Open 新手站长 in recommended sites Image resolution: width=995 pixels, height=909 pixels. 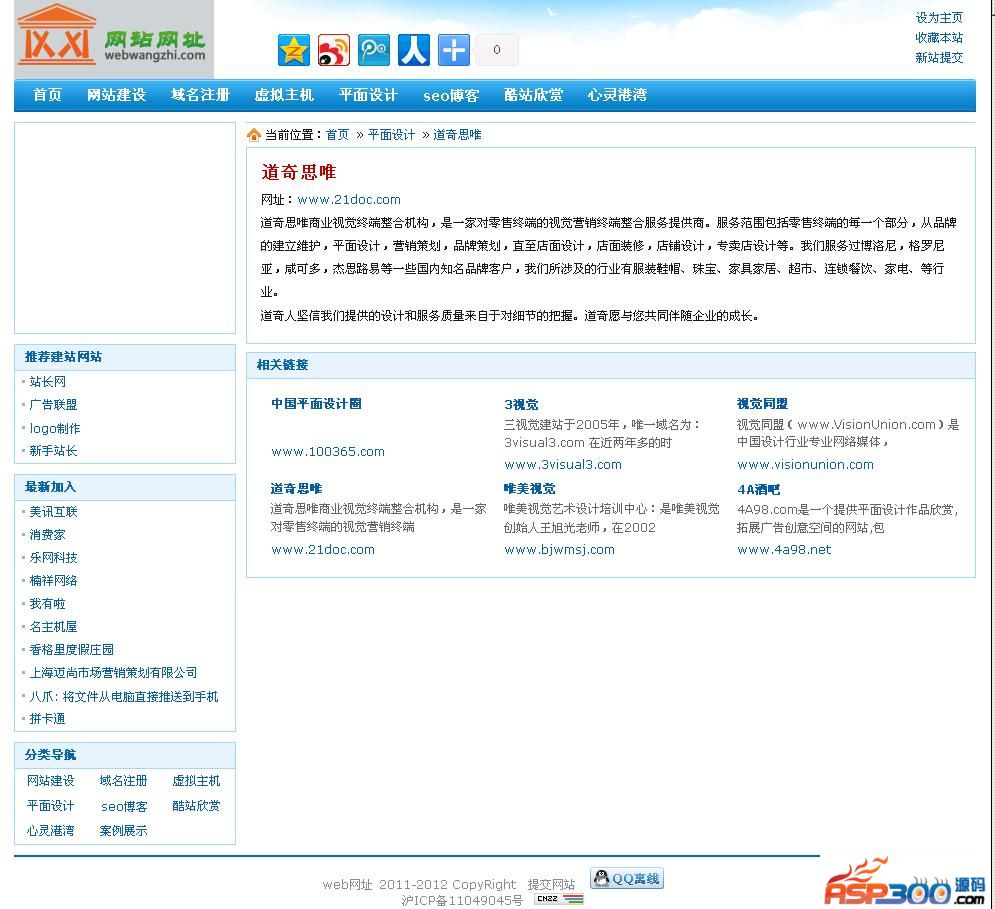tap(53, 451)
